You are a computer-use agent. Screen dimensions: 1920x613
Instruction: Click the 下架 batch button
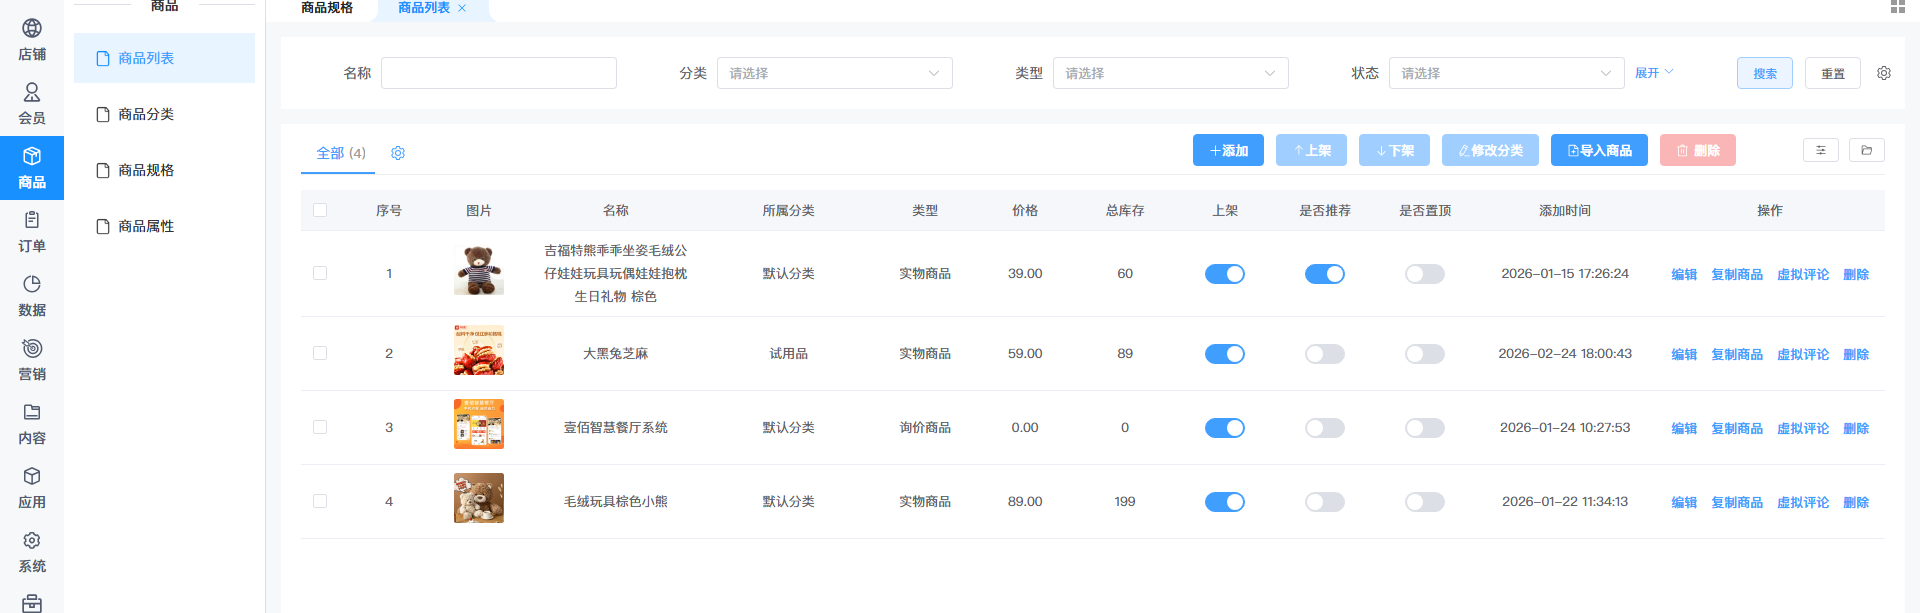1394,150
